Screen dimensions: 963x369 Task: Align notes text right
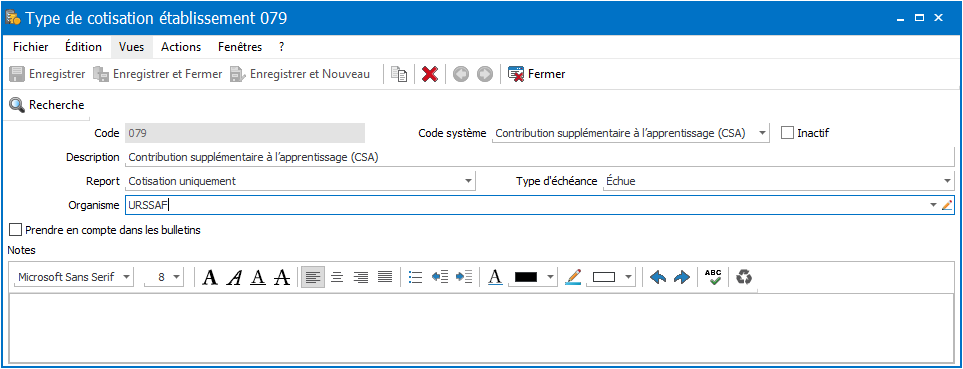point(361,278)
